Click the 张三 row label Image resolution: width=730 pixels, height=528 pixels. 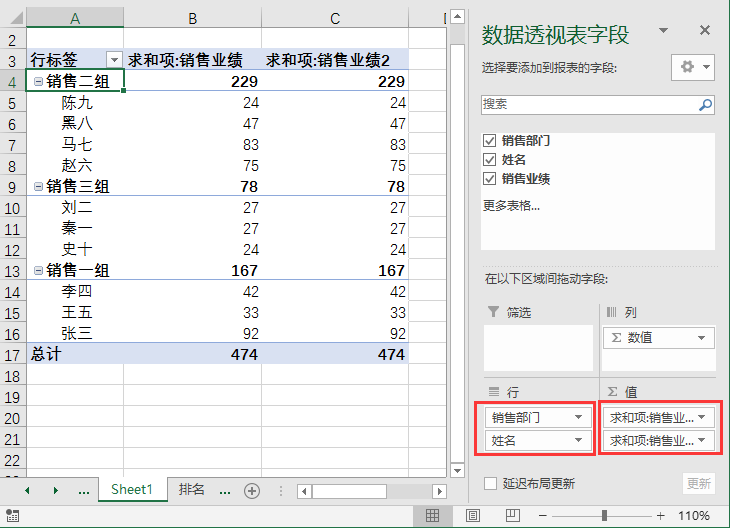(x=77, y=333)
